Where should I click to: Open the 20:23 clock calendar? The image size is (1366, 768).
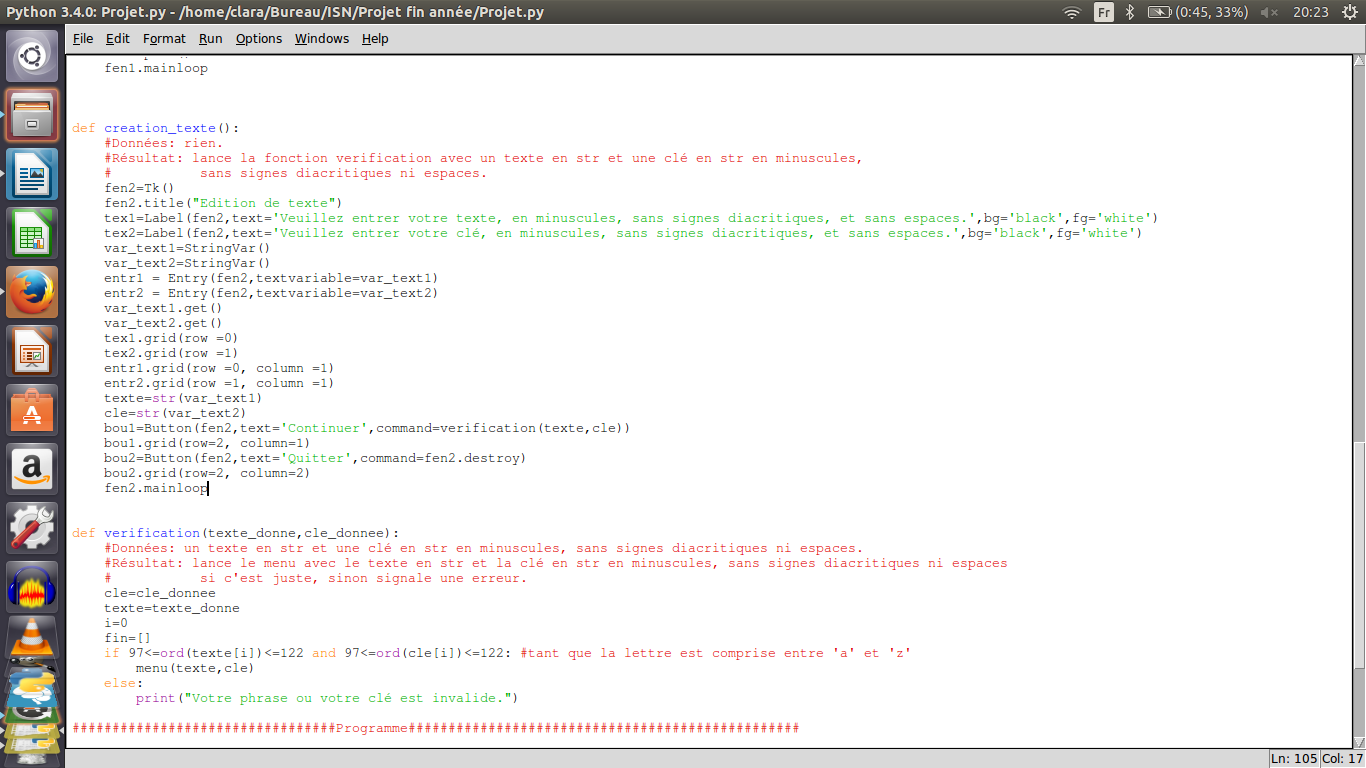pos(1310,12)
